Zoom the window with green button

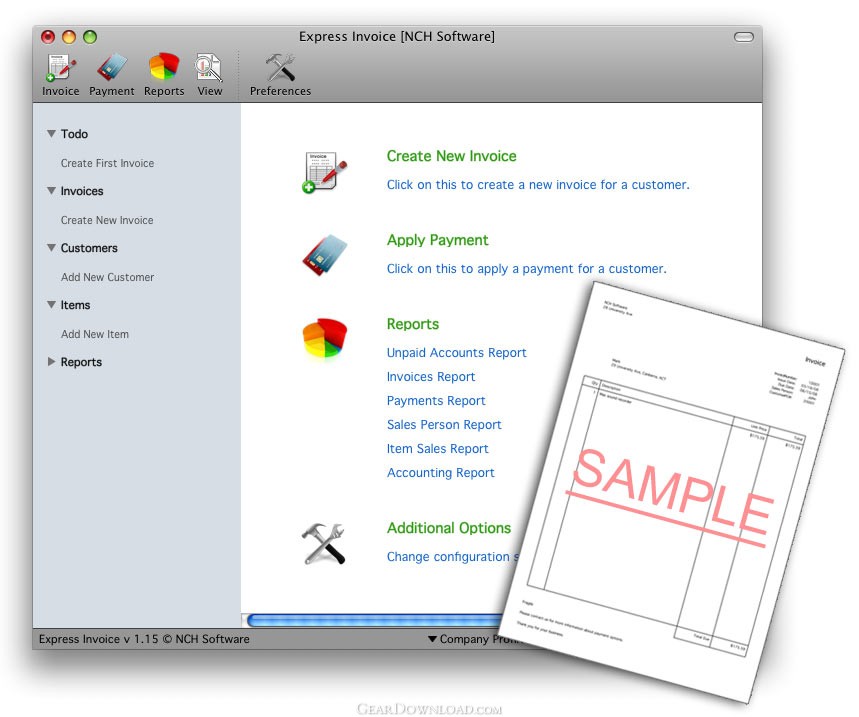[90, 37]
